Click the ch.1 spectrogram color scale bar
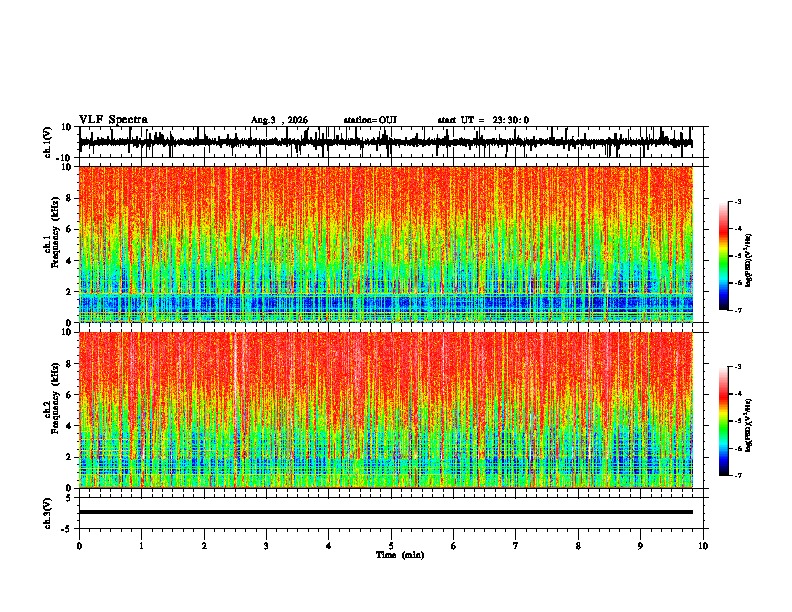The height and width of the screenshot is (612, 792). point(723,256)
